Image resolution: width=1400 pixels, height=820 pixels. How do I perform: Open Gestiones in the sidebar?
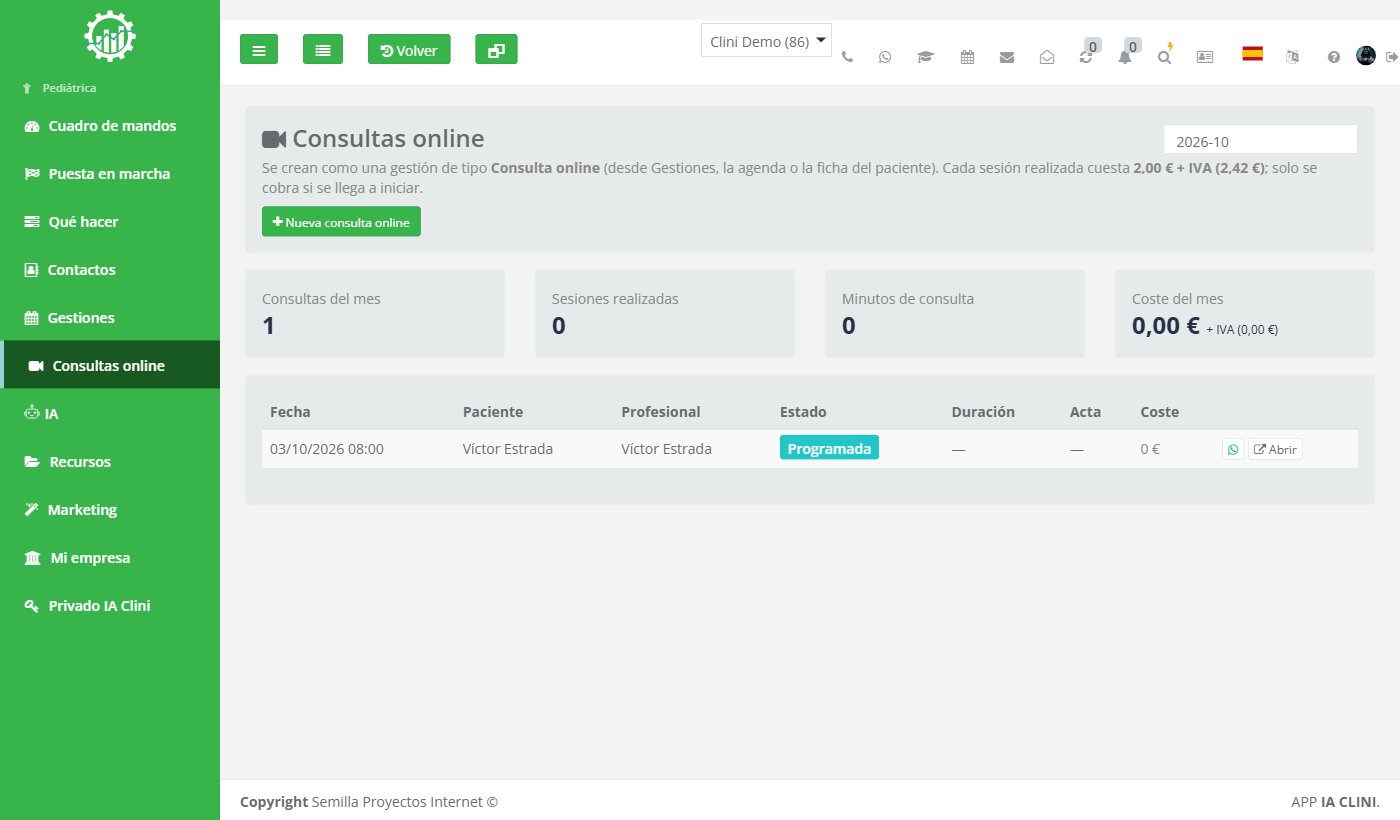(x=110, y=318)
